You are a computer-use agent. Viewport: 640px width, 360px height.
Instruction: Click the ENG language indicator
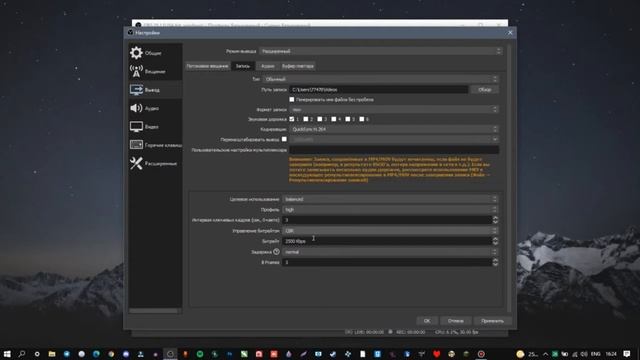596,354
